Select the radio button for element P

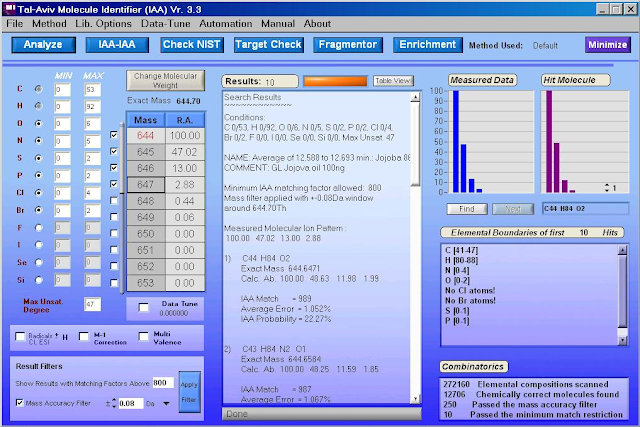tap(38, 175)
